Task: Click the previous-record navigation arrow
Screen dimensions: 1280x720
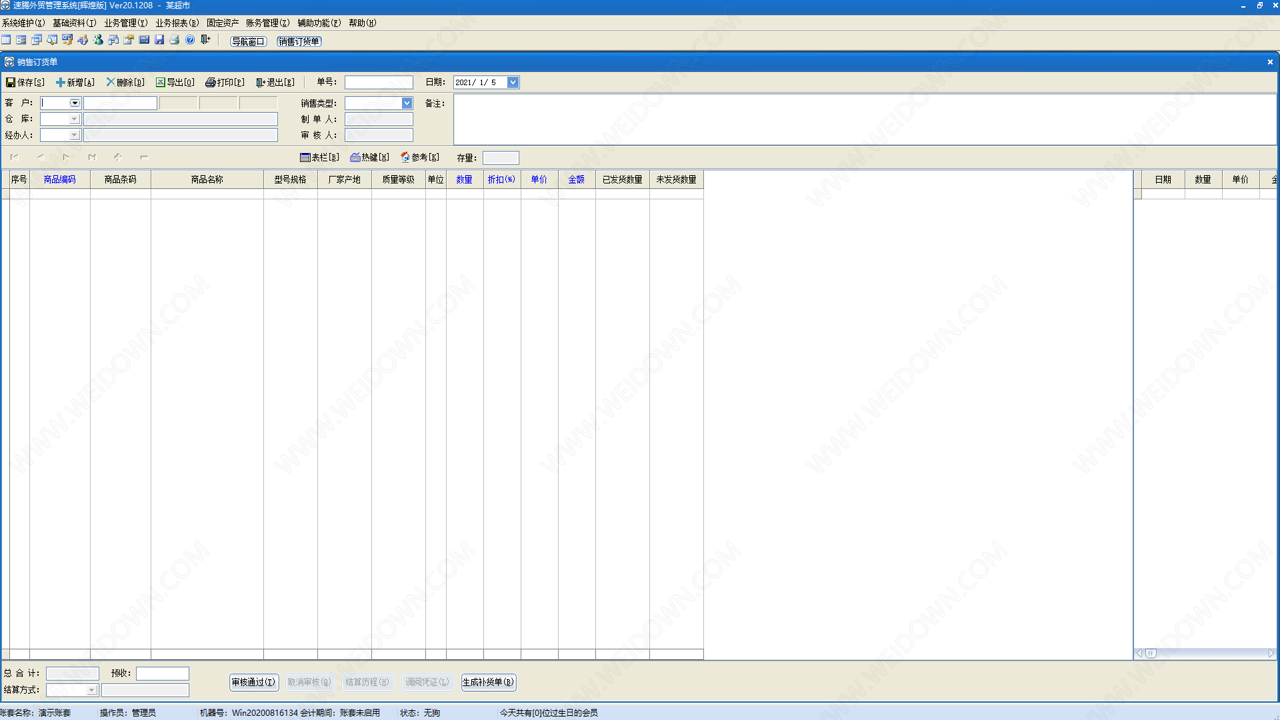Action: (41, 157)
